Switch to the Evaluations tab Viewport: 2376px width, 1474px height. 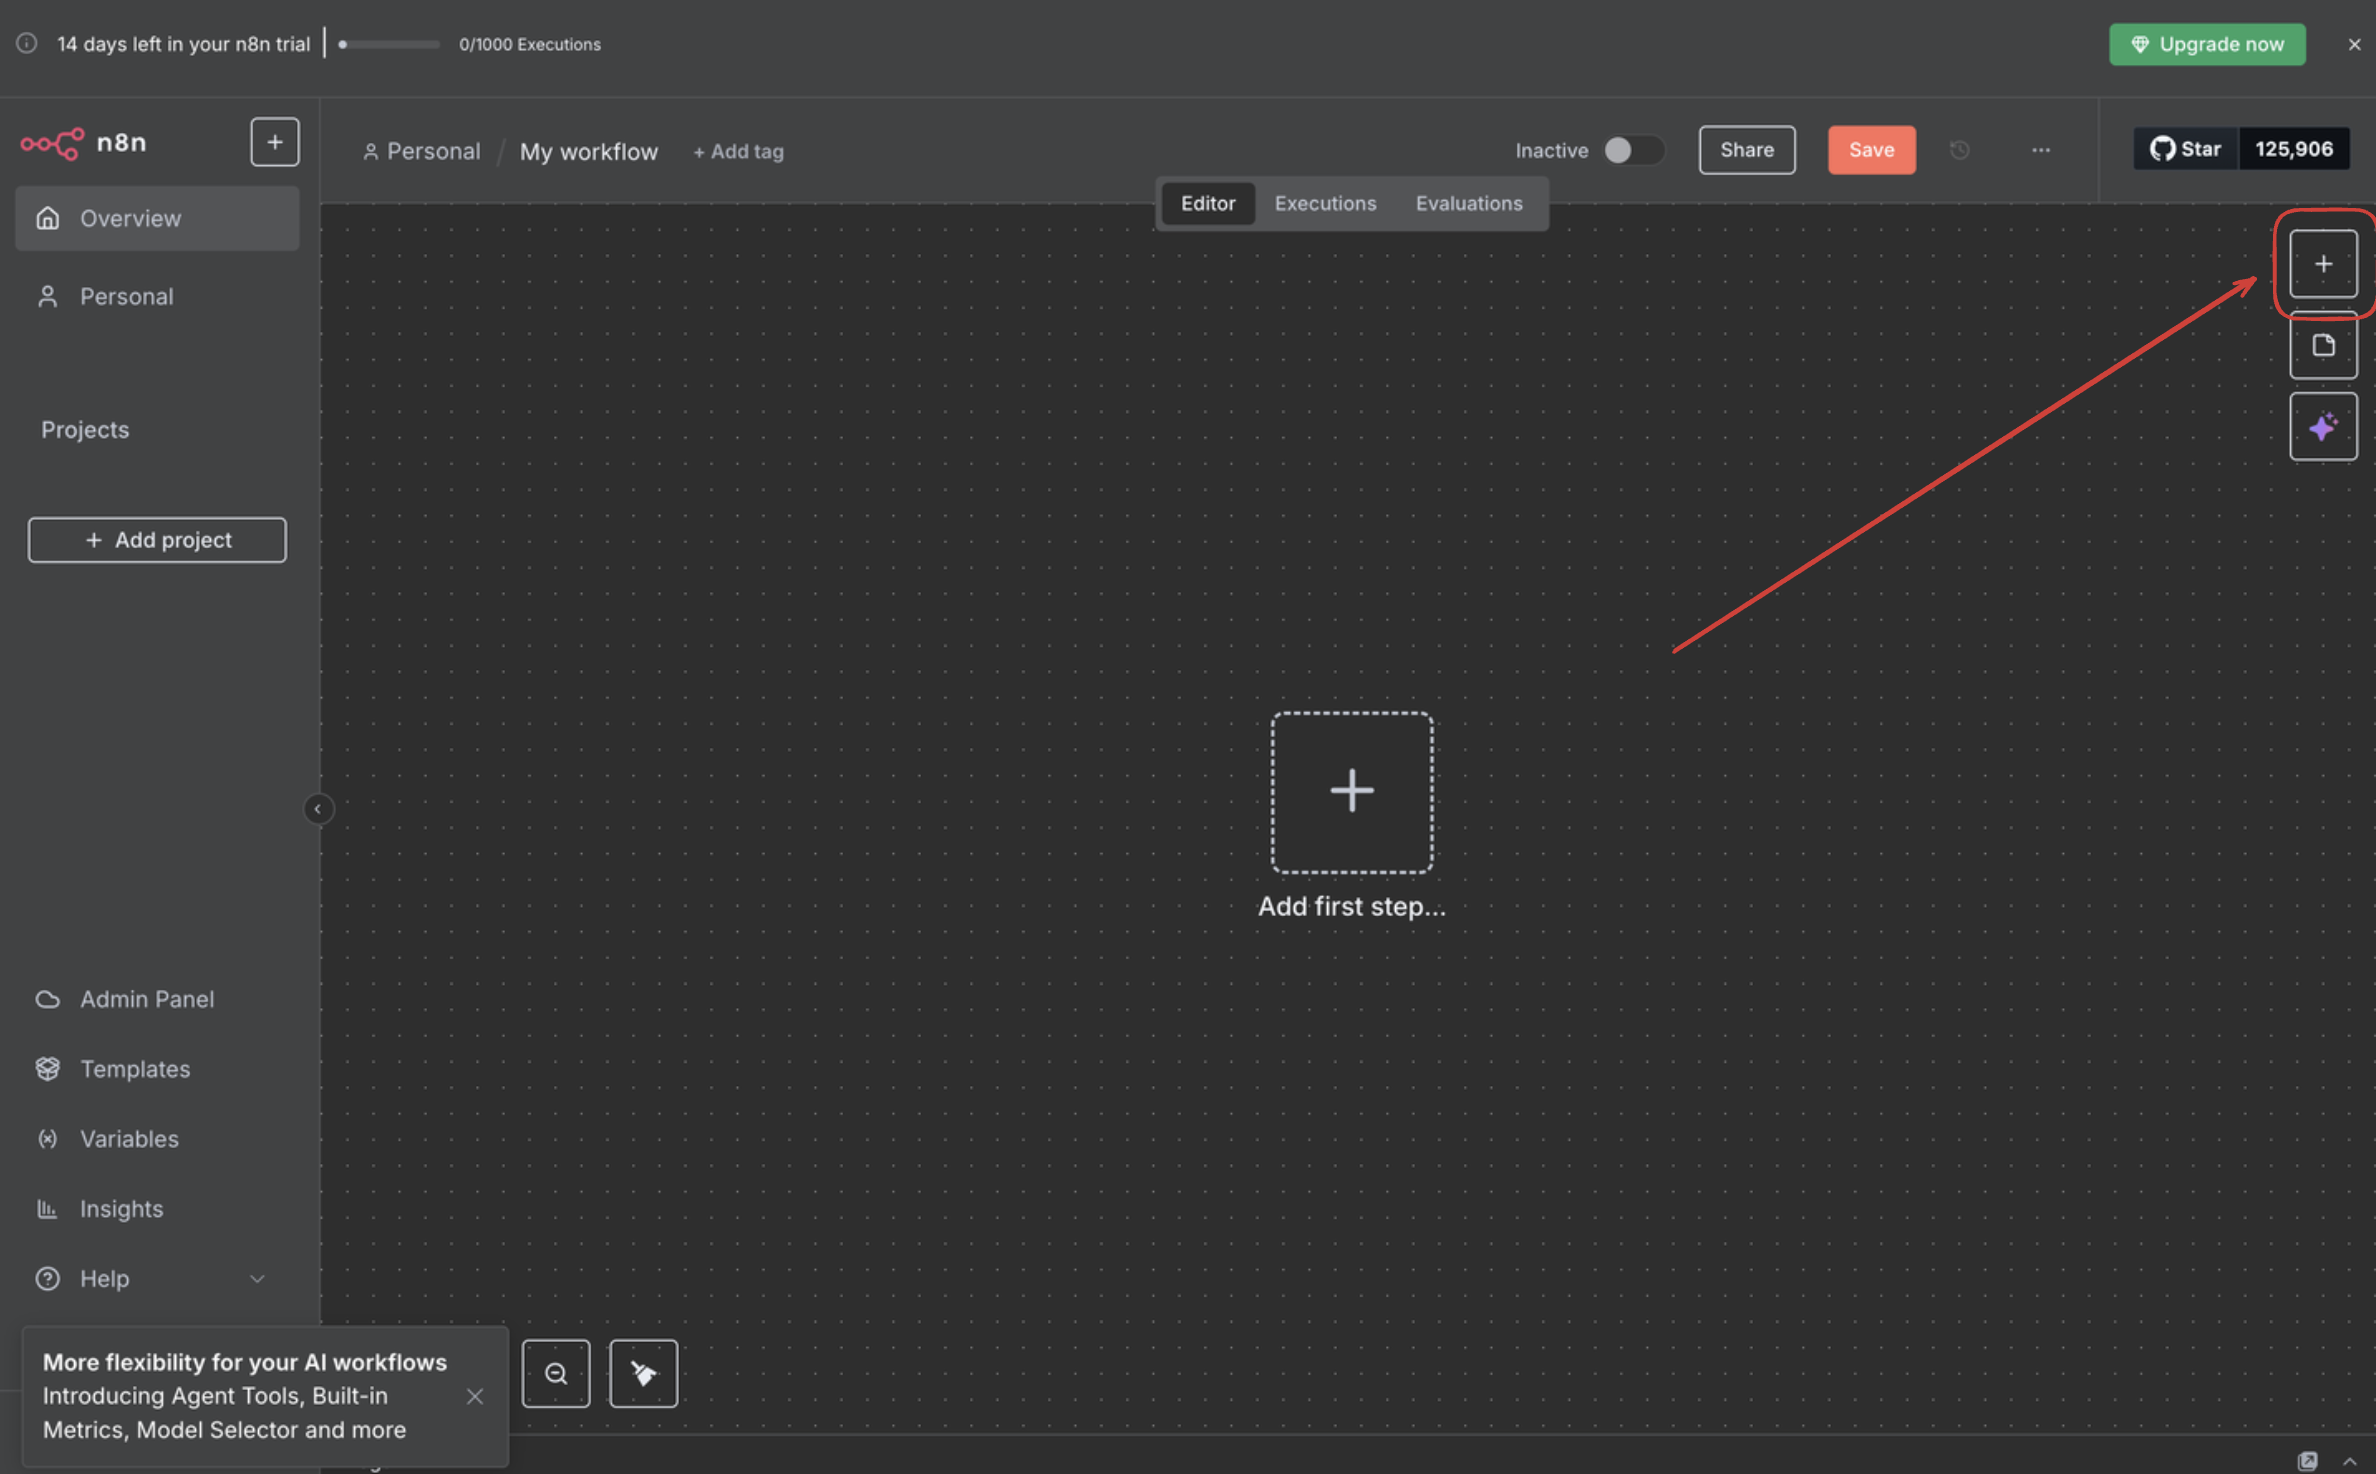[x=1468, y=203]
